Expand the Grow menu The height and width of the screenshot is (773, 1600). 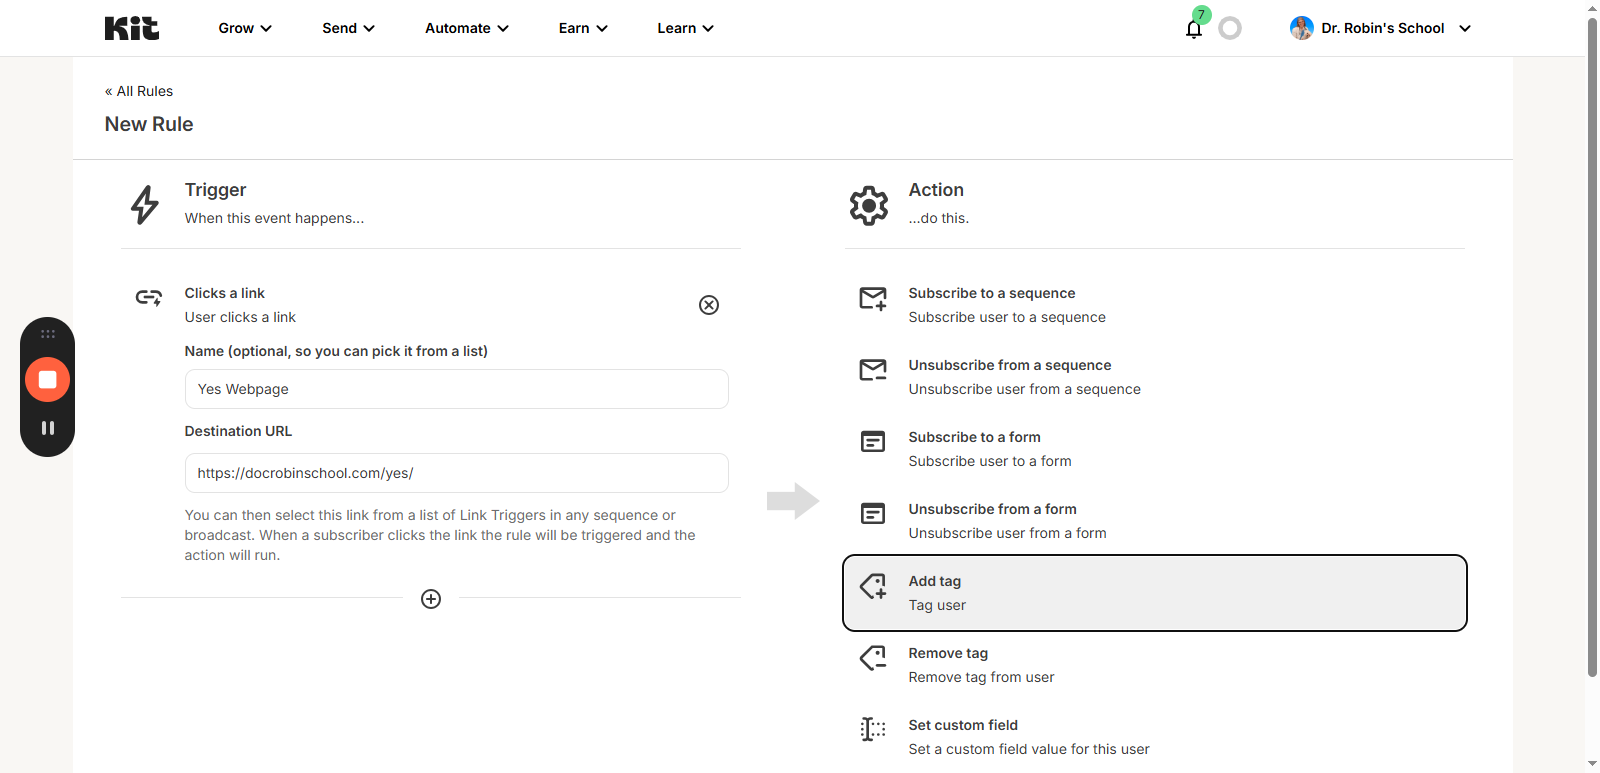click(245, 28)
